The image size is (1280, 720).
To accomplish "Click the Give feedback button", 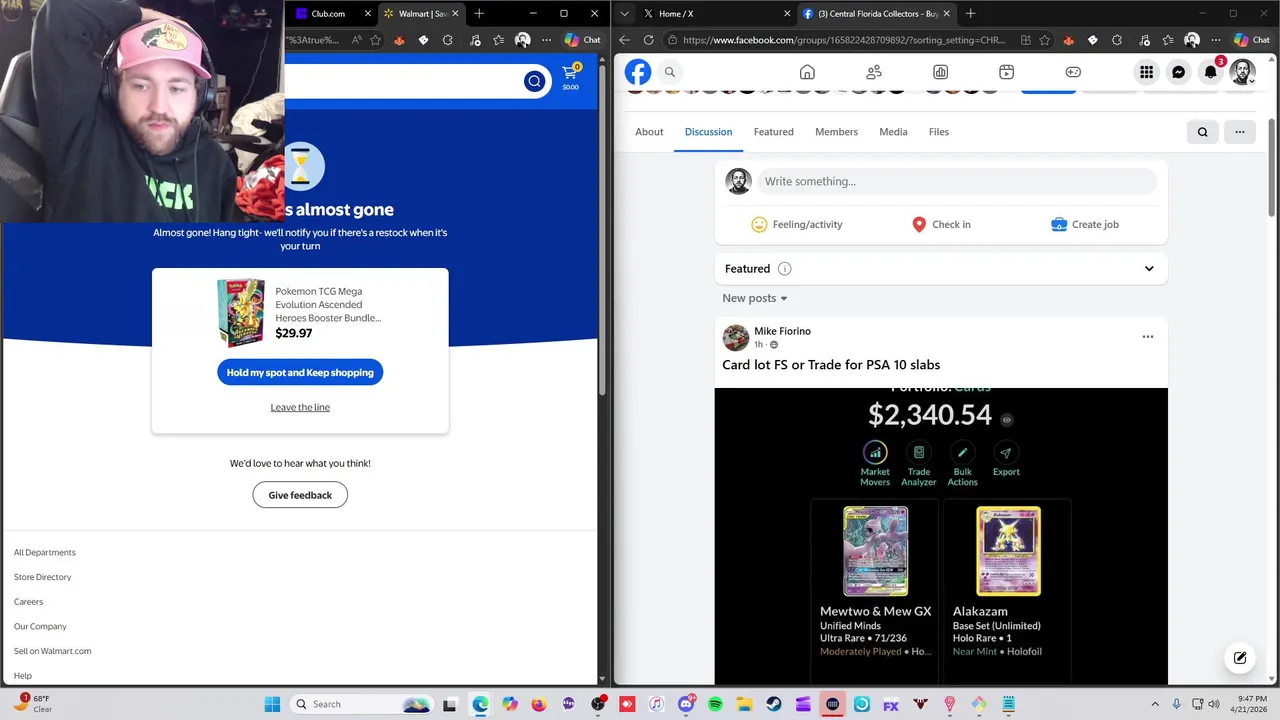I will [x=300, y=495].
